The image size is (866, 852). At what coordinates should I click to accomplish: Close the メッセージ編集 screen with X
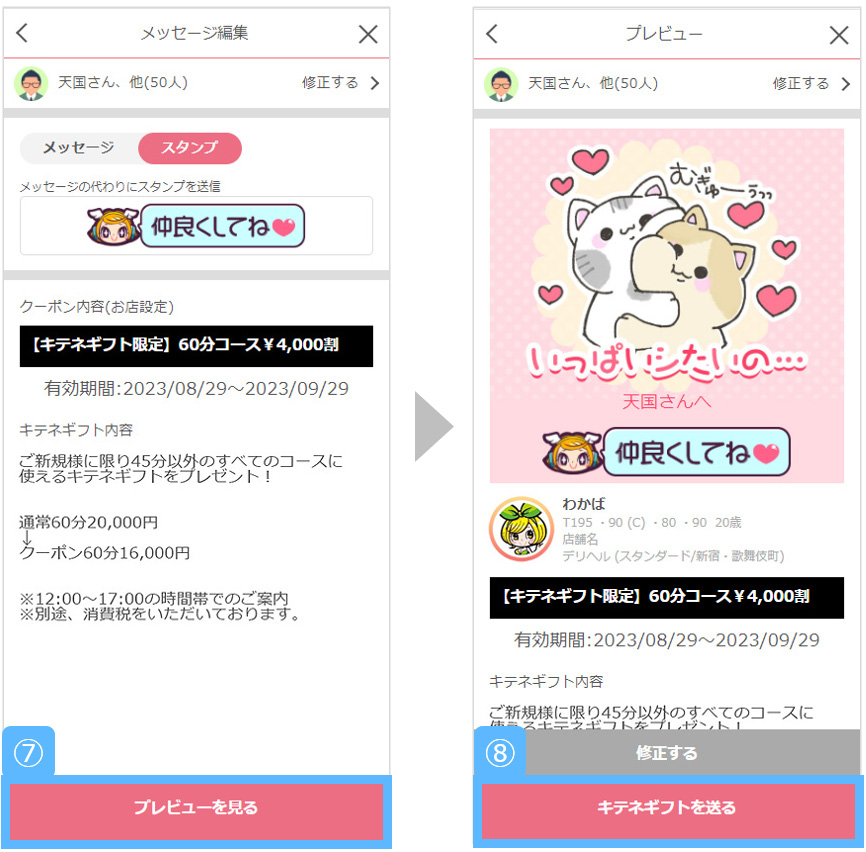tap(368, 34)
